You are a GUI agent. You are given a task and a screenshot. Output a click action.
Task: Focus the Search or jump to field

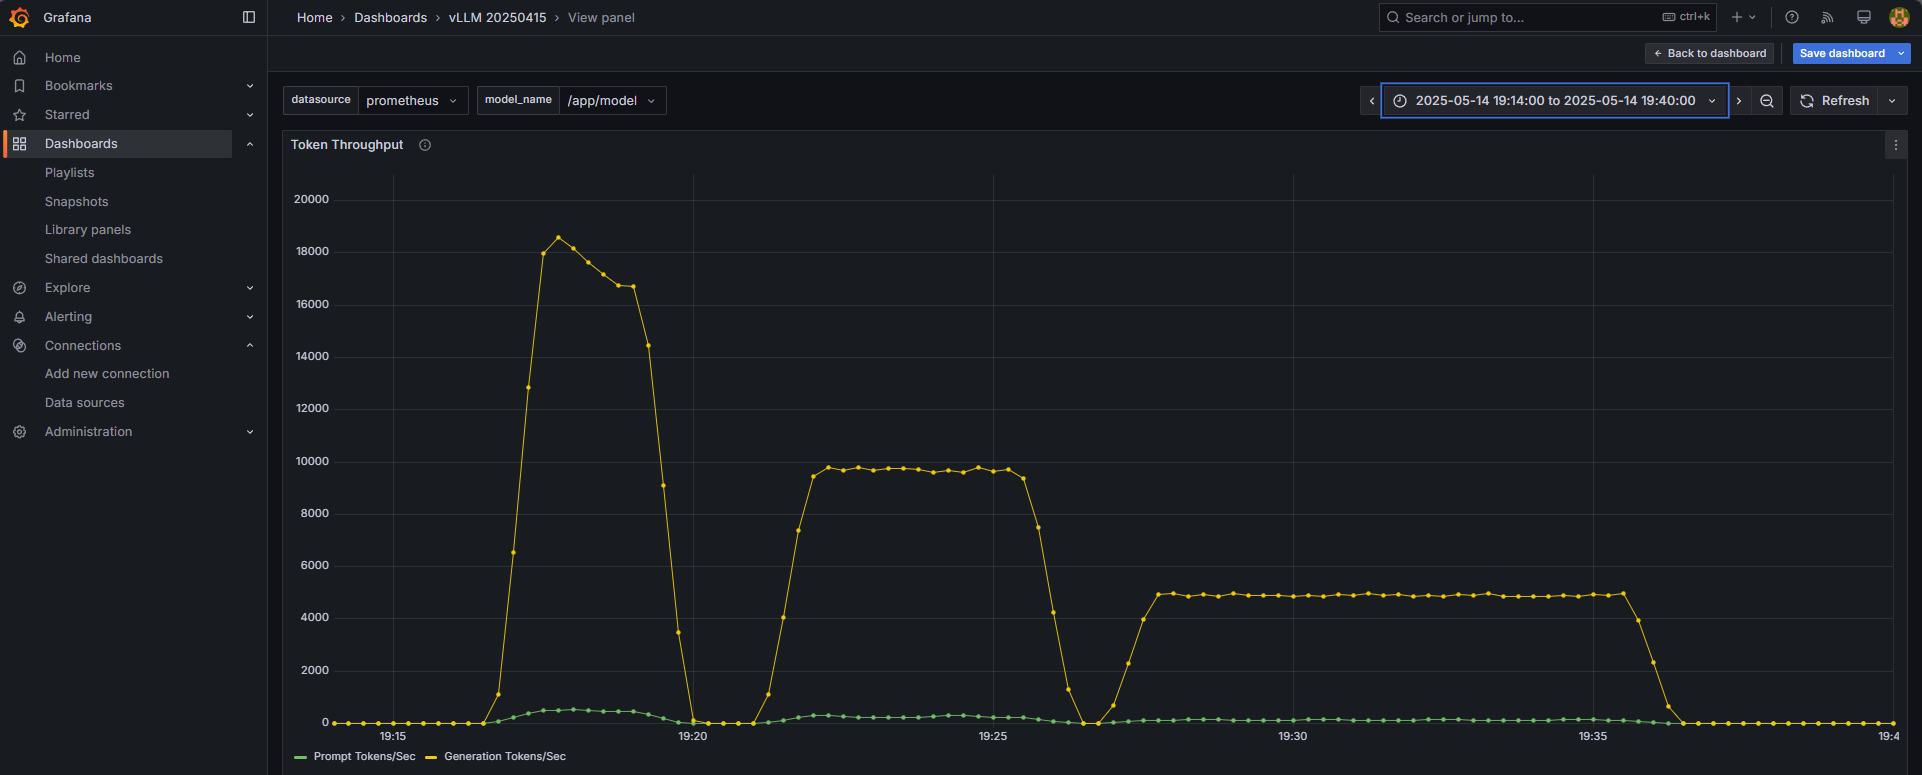(1547, 17)
